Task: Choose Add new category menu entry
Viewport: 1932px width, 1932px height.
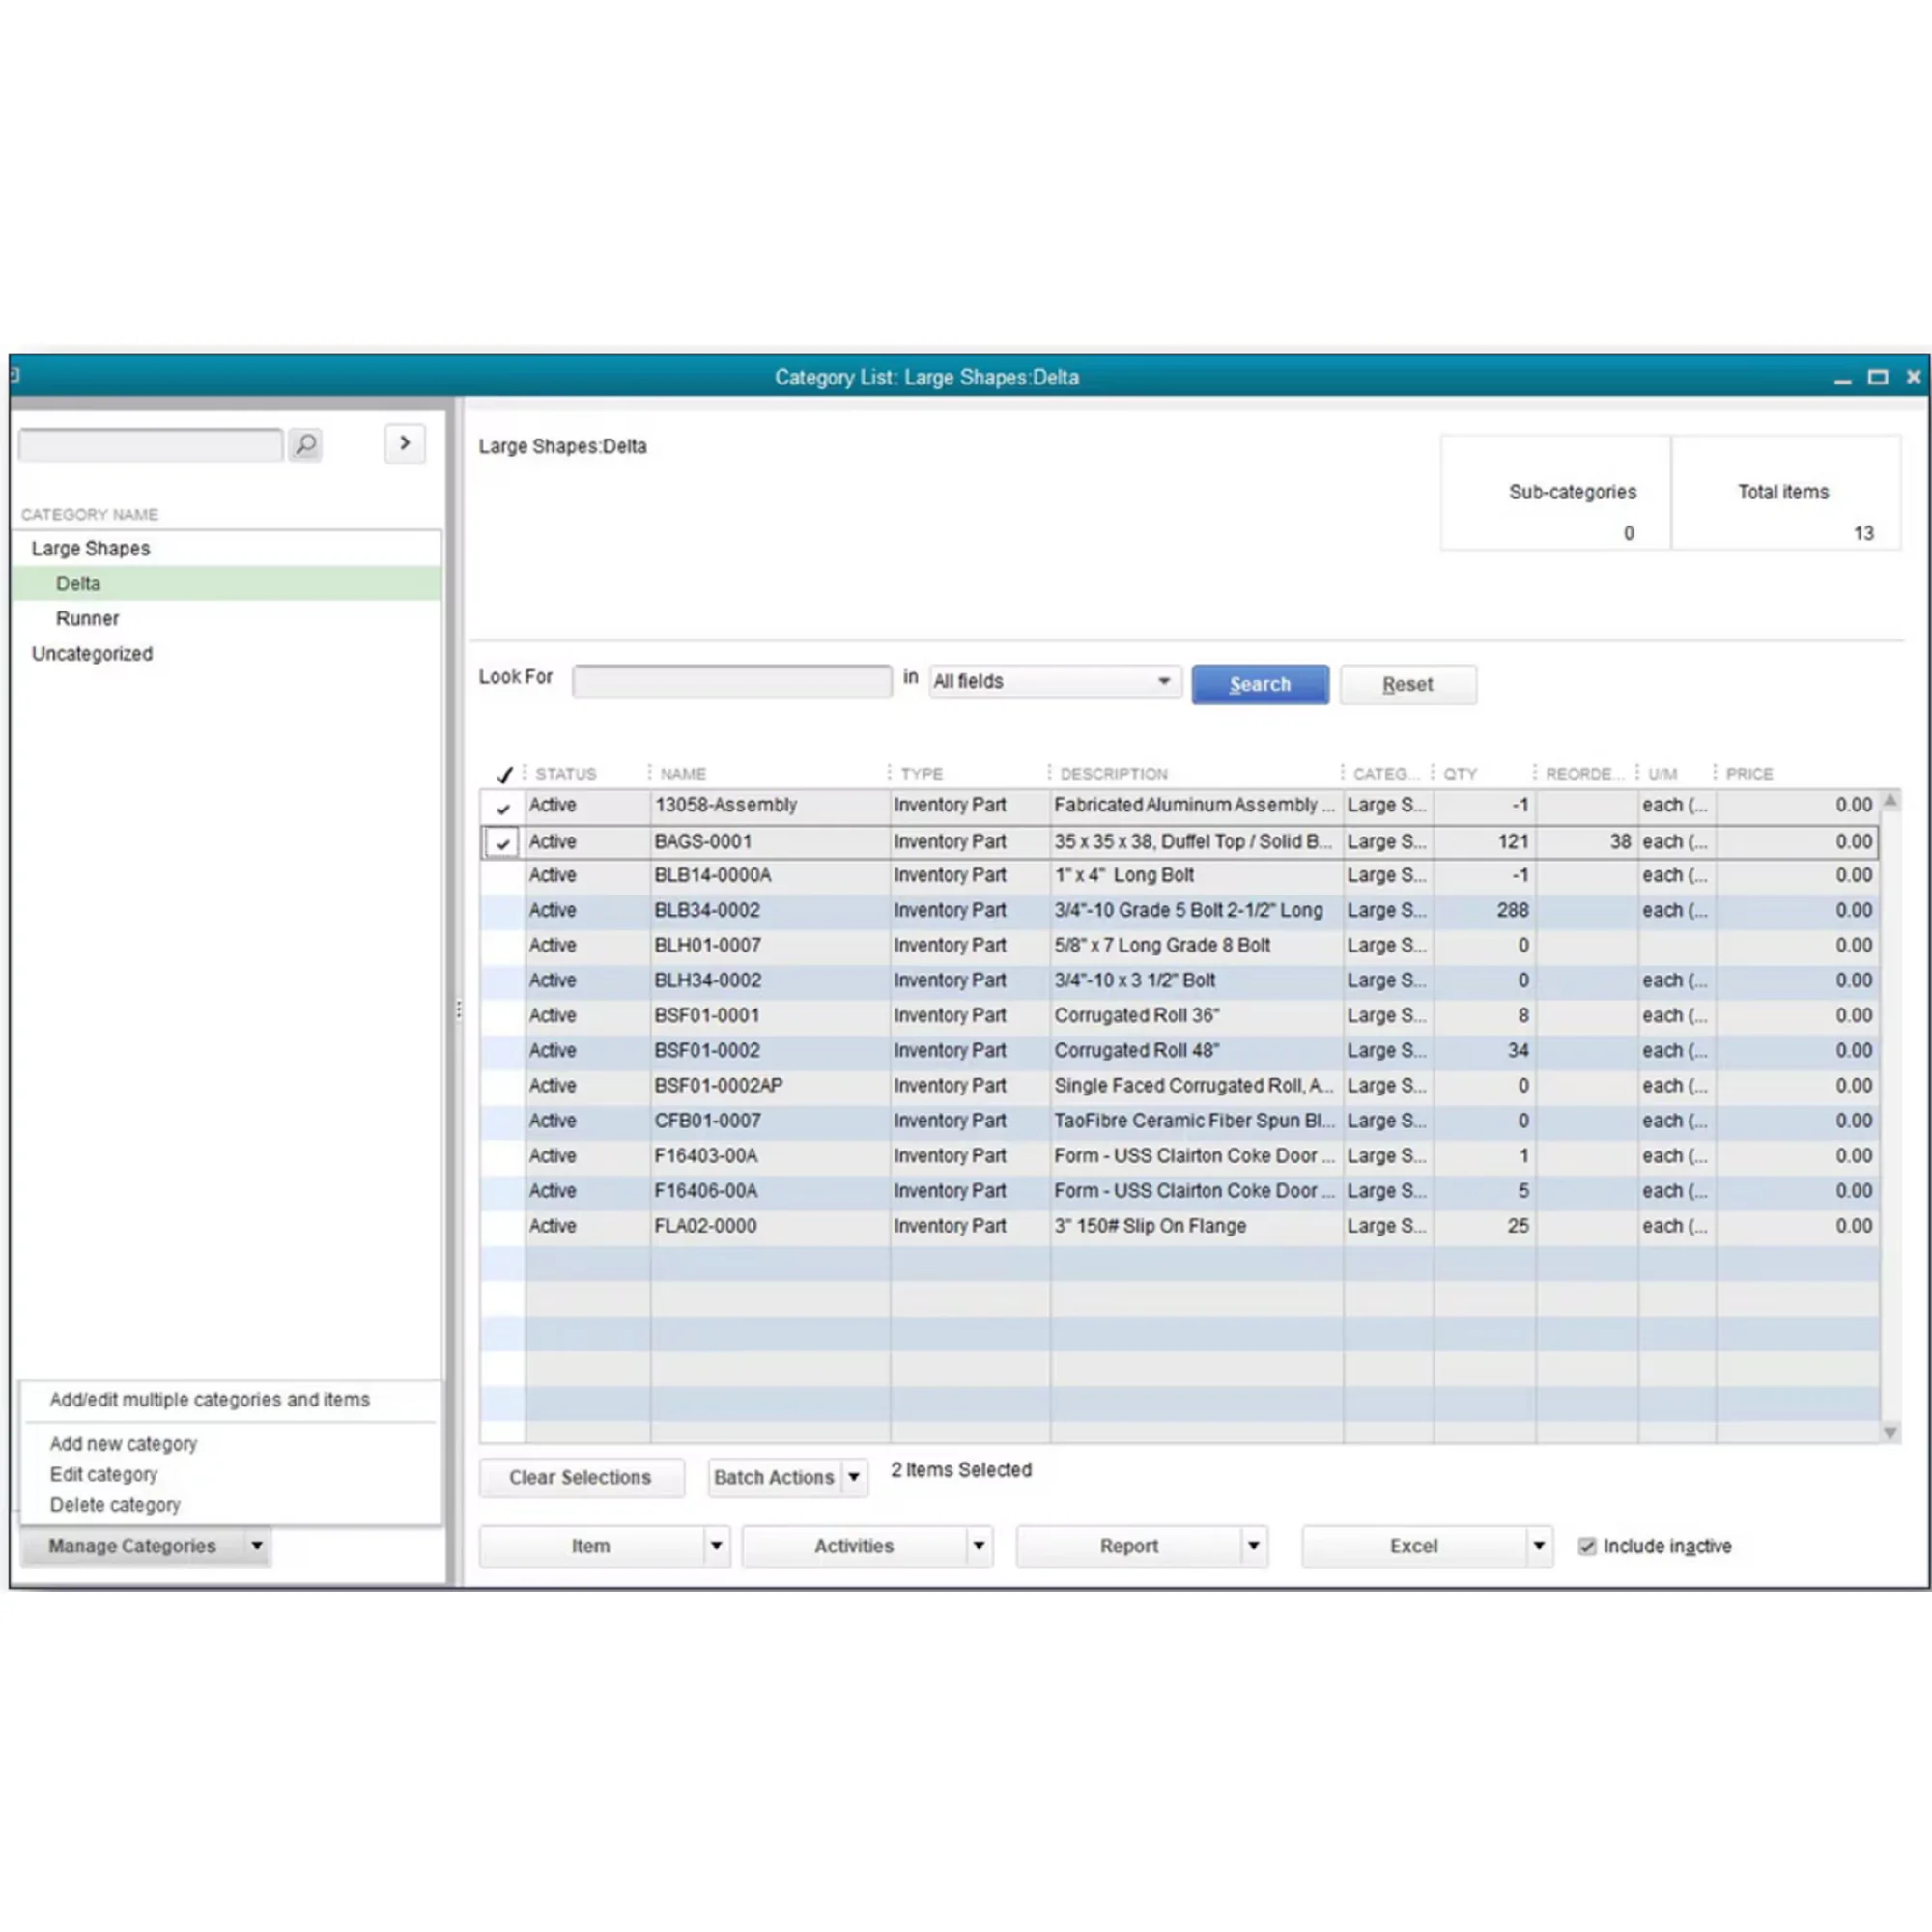Action: (x=124, y=1444)
